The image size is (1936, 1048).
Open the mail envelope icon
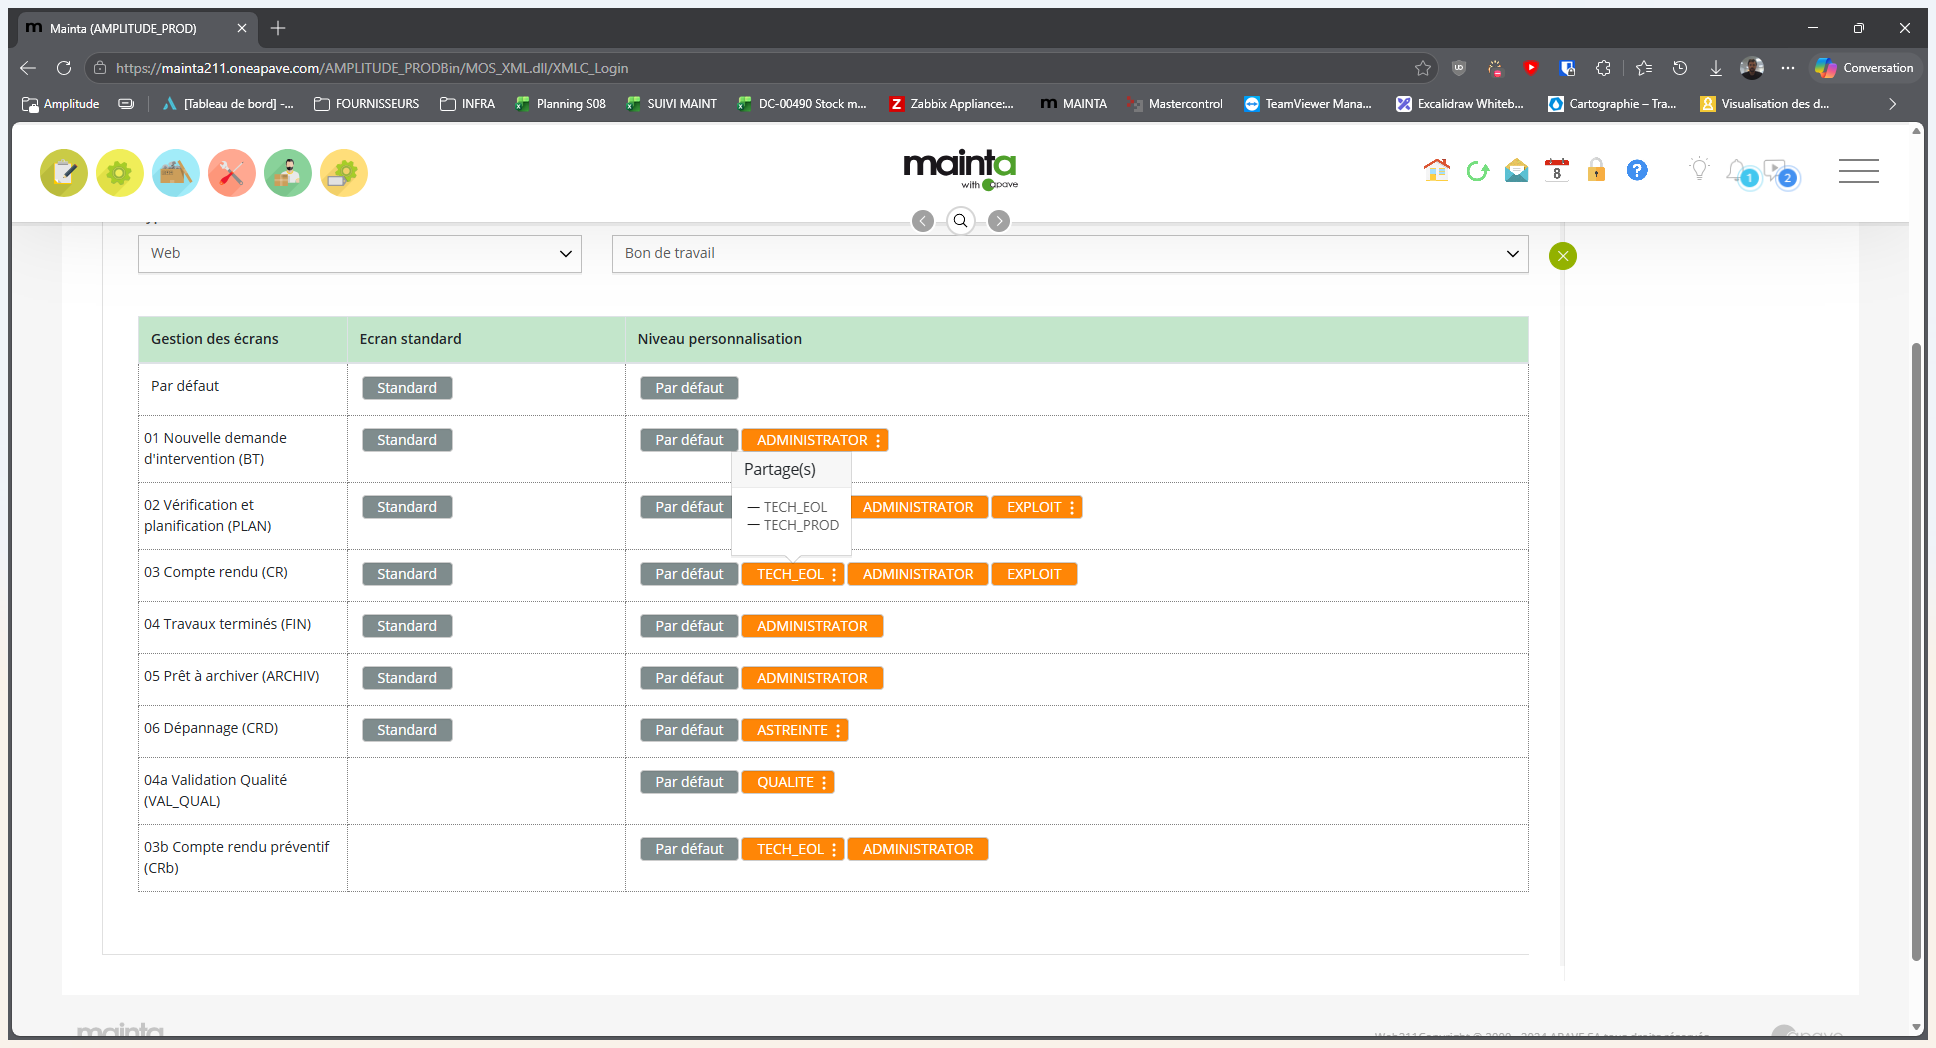tap(1517, 171)
